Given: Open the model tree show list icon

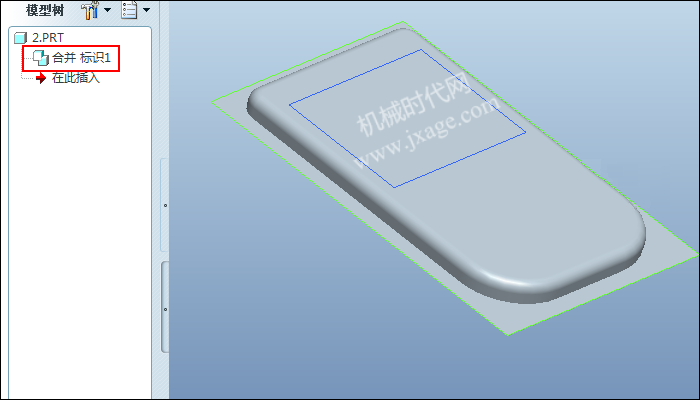Looking at the screenshot, I should click(129, 10).
